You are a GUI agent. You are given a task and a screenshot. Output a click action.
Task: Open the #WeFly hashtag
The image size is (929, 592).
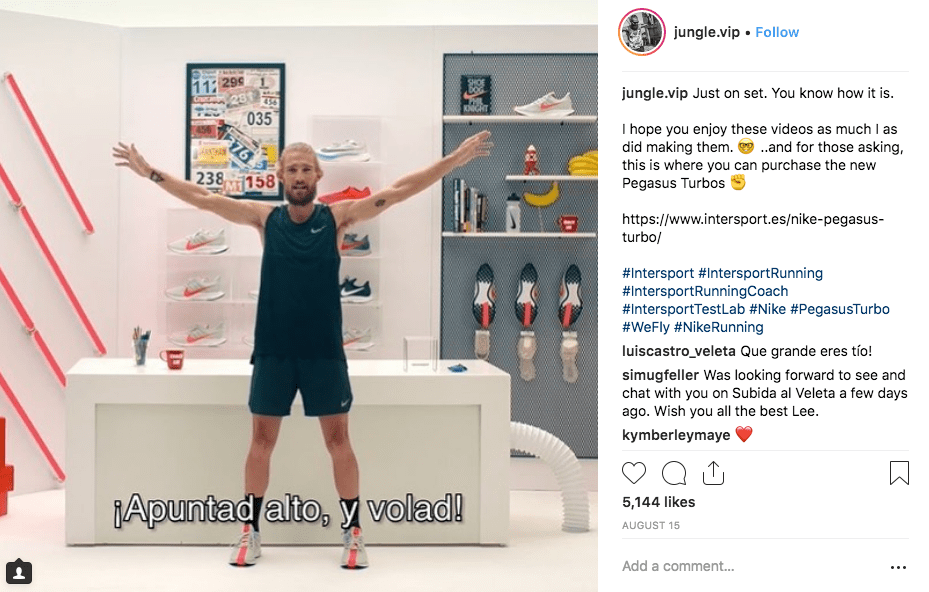(646, 327)
